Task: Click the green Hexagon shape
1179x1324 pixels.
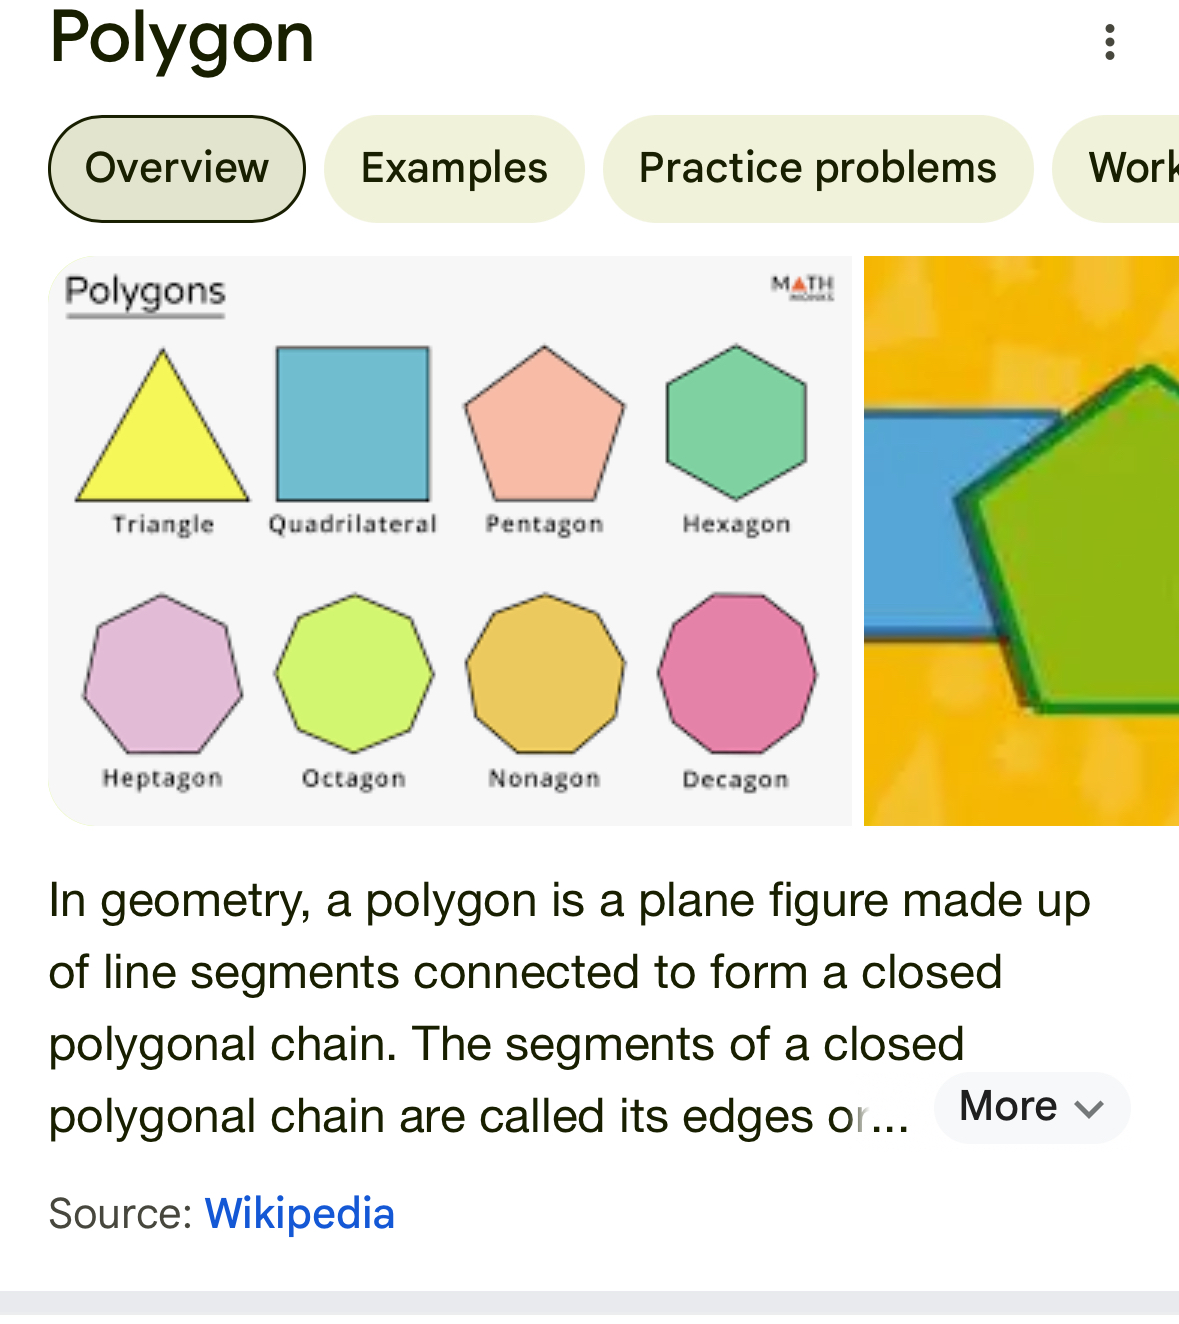Action: pos(736,422)
